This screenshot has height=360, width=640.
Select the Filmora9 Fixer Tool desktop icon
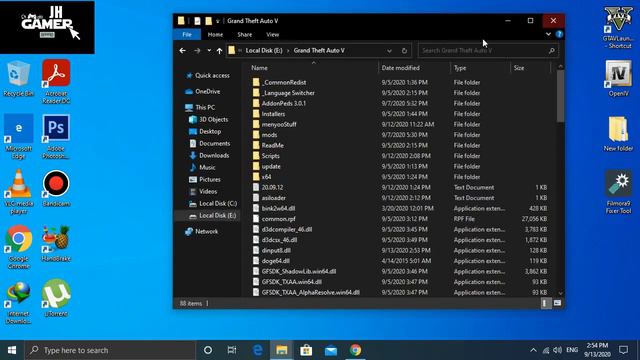click(618, 192)
